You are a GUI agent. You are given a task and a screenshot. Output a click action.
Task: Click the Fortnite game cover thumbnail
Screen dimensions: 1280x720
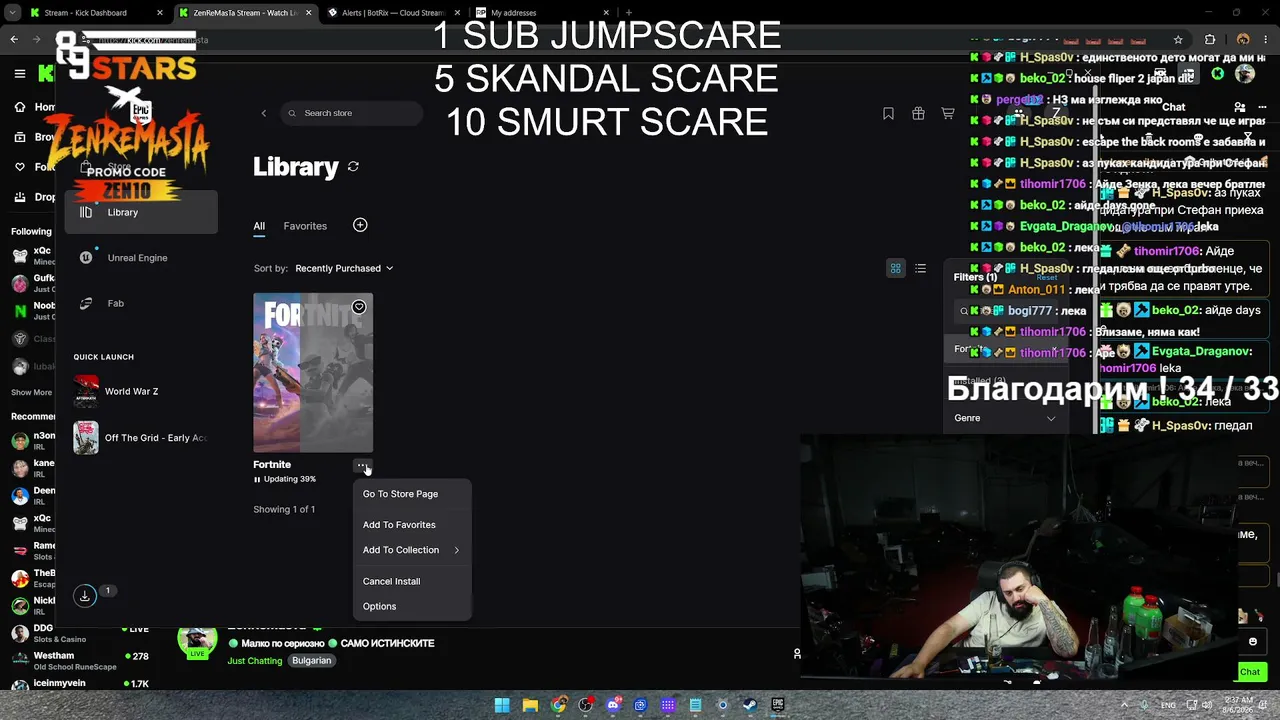click(313, 372)
